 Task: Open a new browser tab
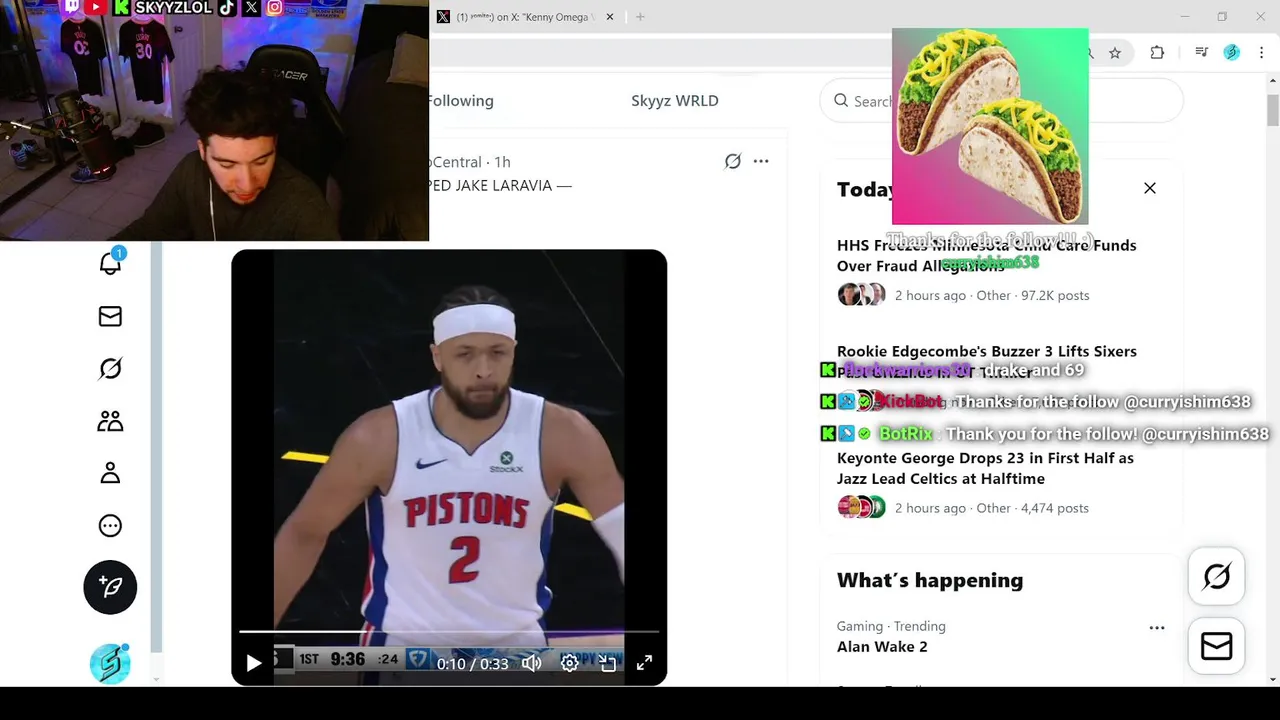click(x=640, y=17)
